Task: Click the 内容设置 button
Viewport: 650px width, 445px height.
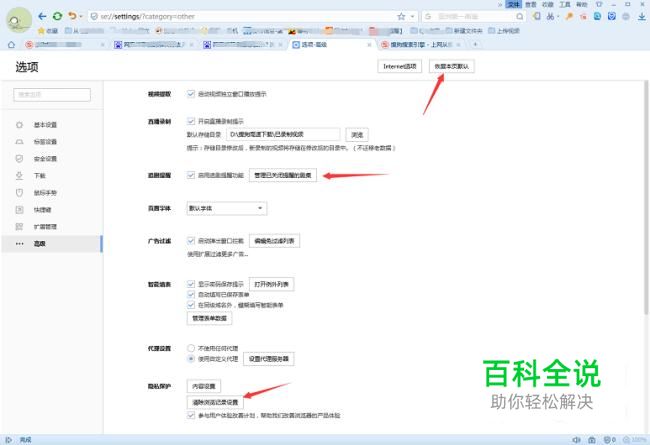Action: [x=204, y=386]
